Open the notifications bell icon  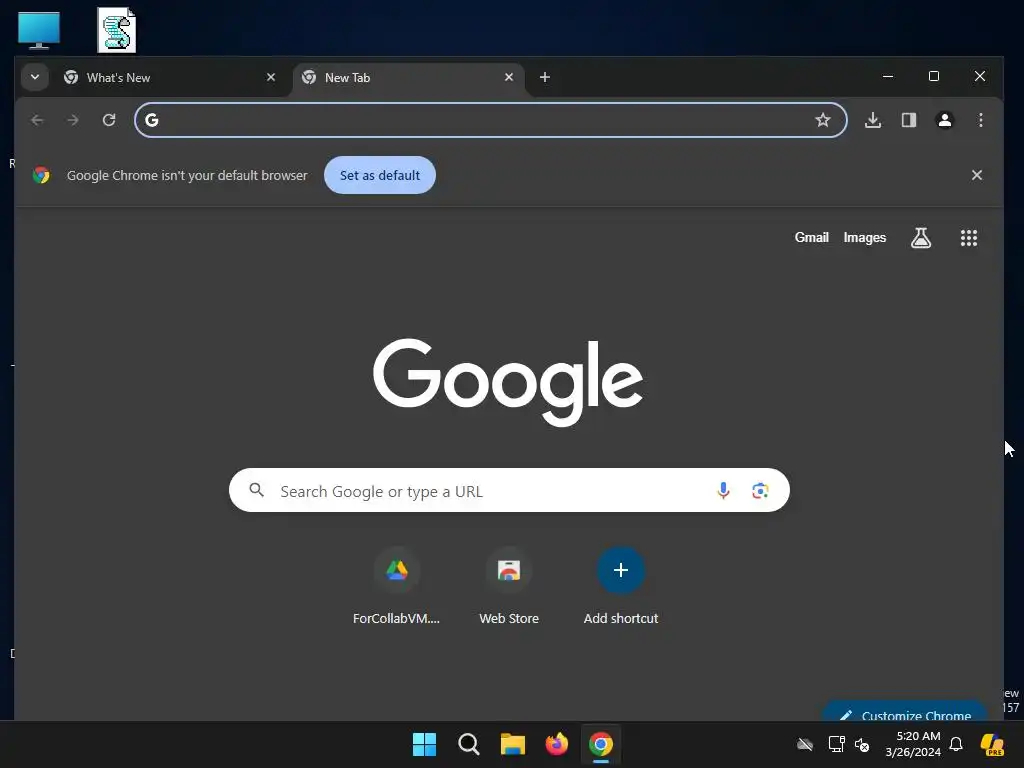click(x=956, y=744)
